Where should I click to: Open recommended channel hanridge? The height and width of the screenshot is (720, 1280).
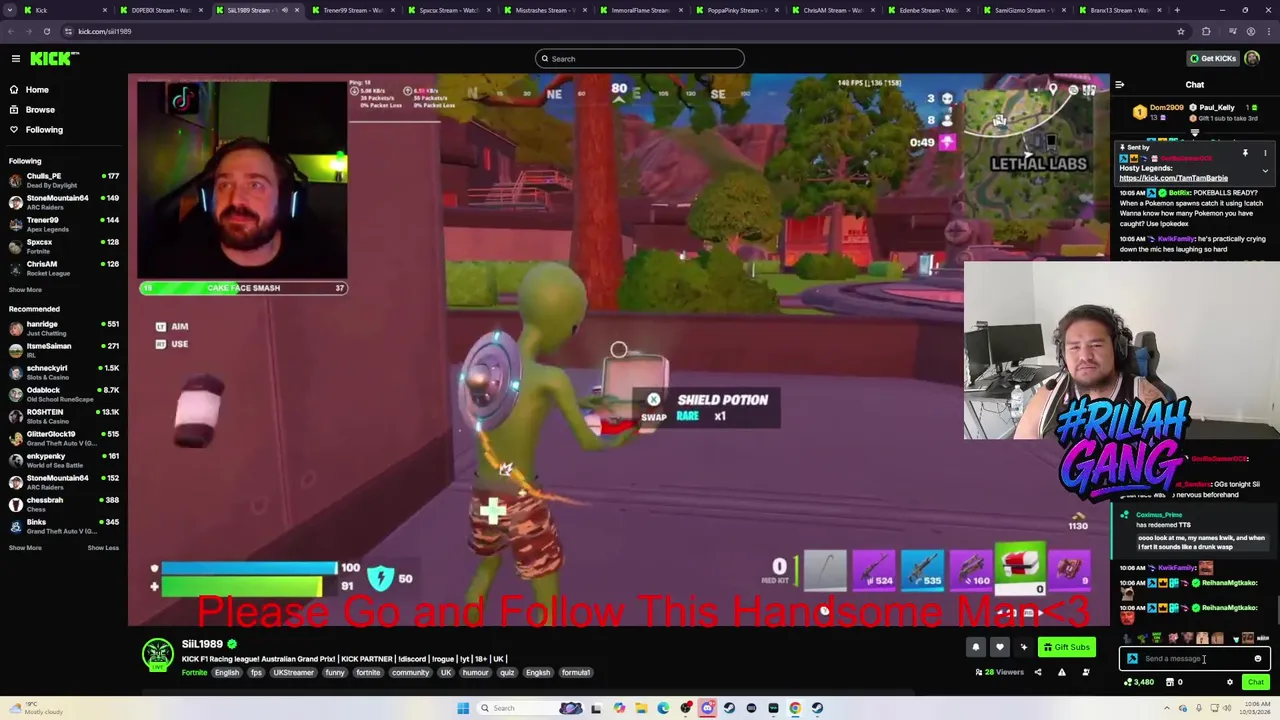pos(62,328)
